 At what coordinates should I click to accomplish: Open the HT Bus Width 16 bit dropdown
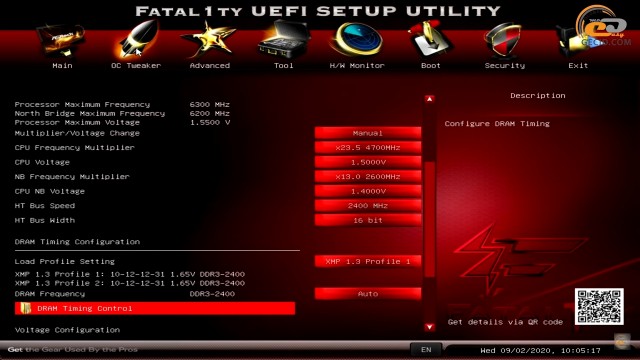(x=368, y=220)
